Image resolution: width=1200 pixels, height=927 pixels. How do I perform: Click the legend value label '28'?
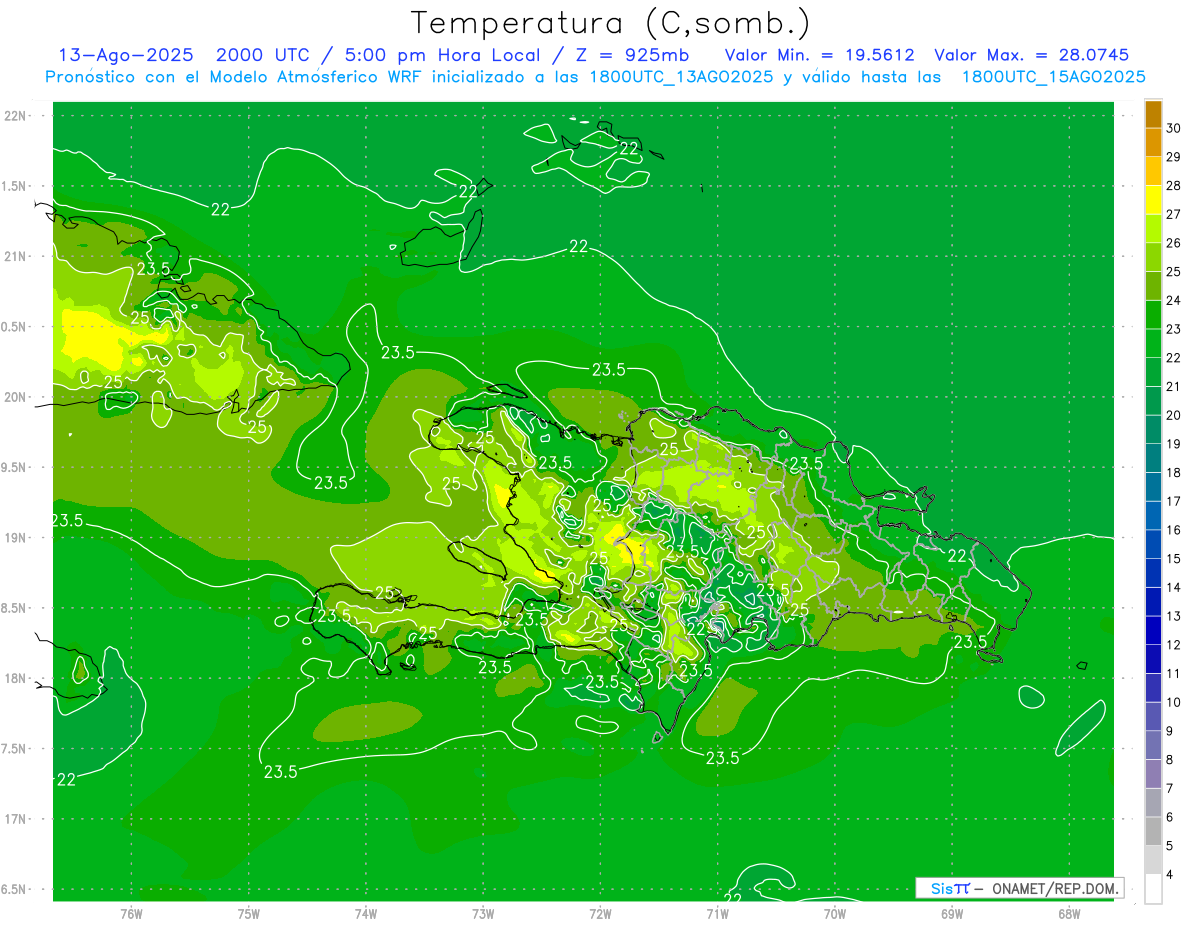click(x=1174, y=186)
